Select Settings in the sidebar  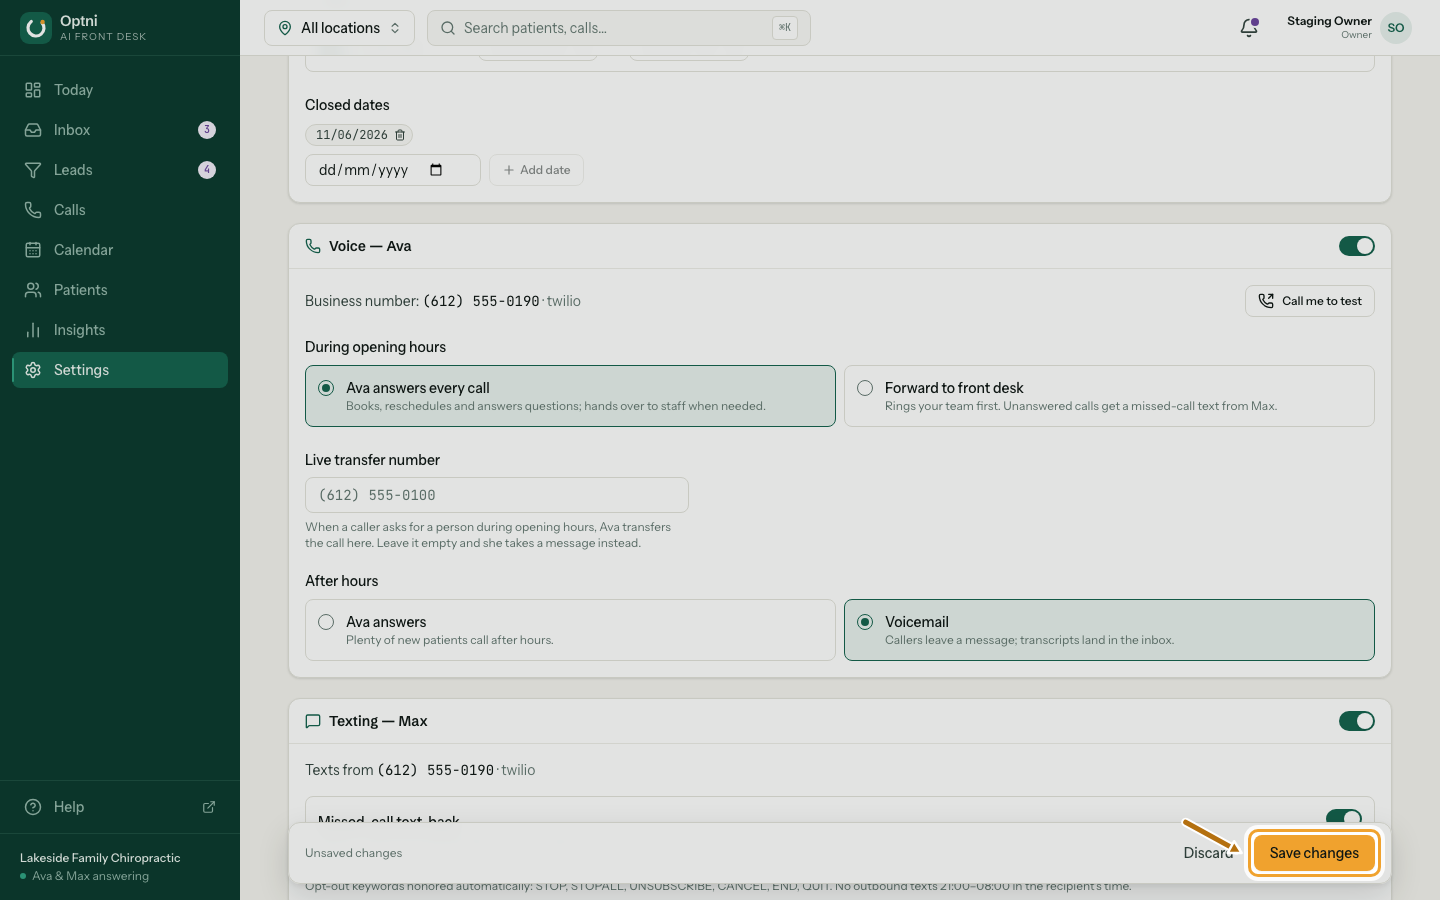click(x=120, y=370)
